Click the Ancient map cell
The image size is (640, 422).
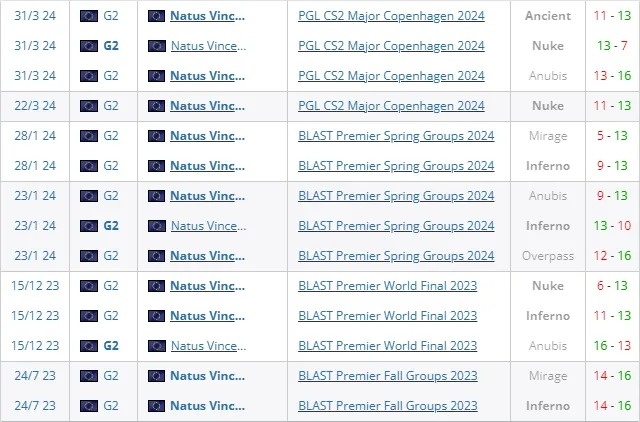548,16
